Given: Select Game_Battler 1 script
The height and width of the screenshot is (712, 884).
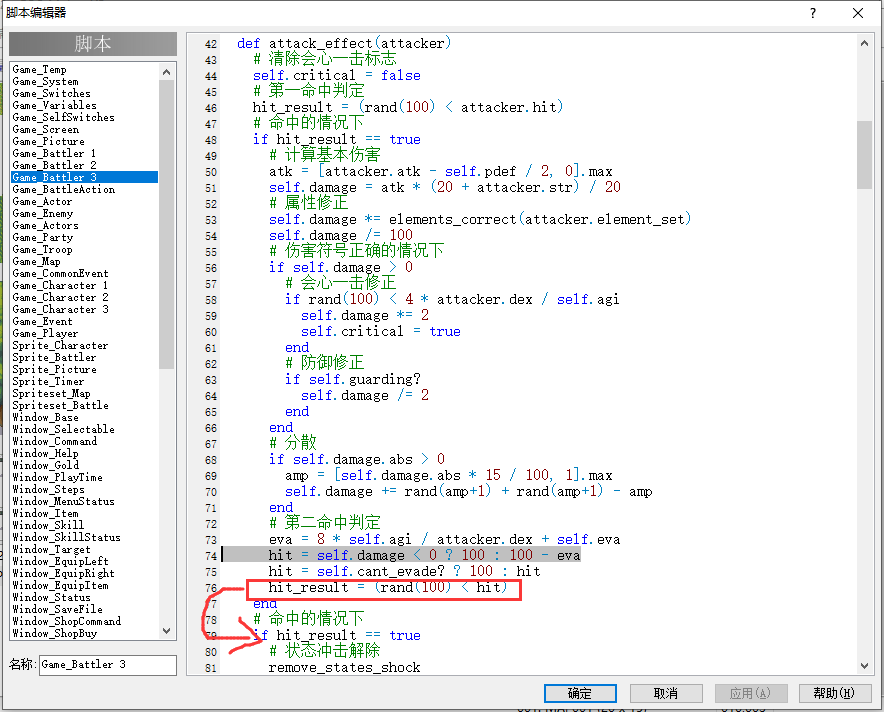Looking at the screenshot, I should [54, 153].
